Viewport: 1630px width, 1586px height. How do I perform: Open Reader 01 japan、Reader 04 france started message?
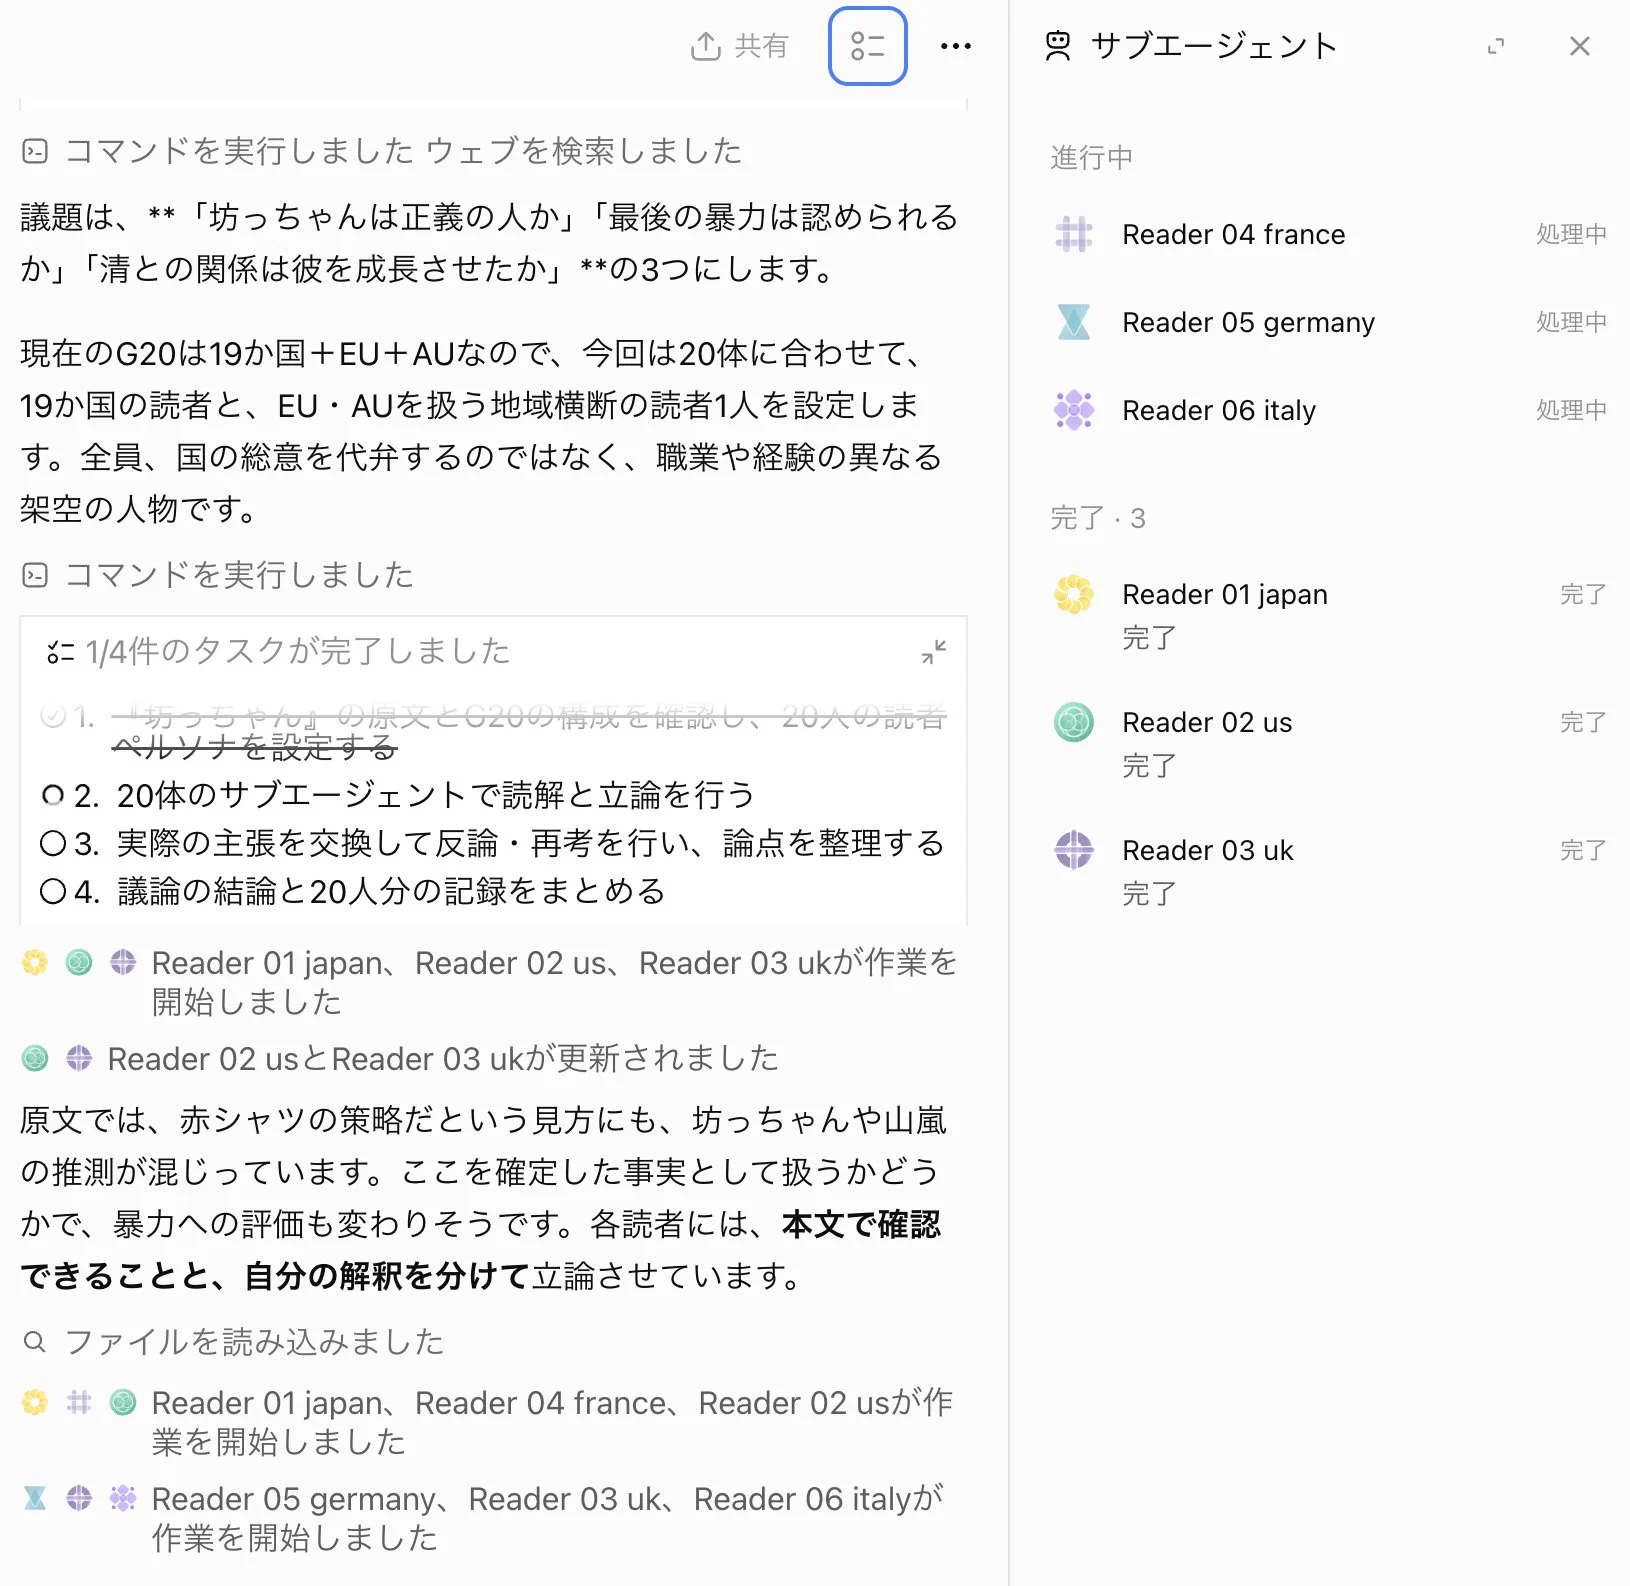[x=552, y=1422]
